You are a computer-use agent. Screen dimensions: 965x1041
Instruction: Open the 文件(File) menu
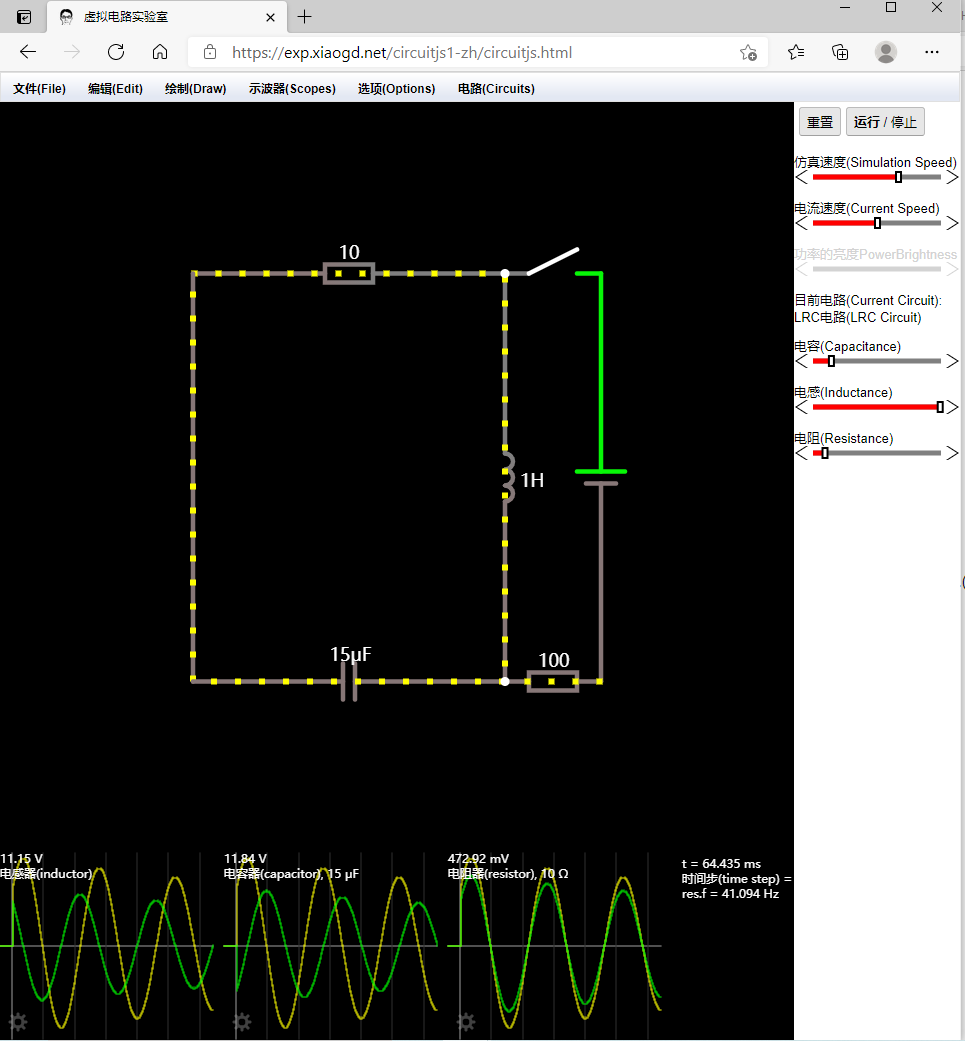pos(38,88)
